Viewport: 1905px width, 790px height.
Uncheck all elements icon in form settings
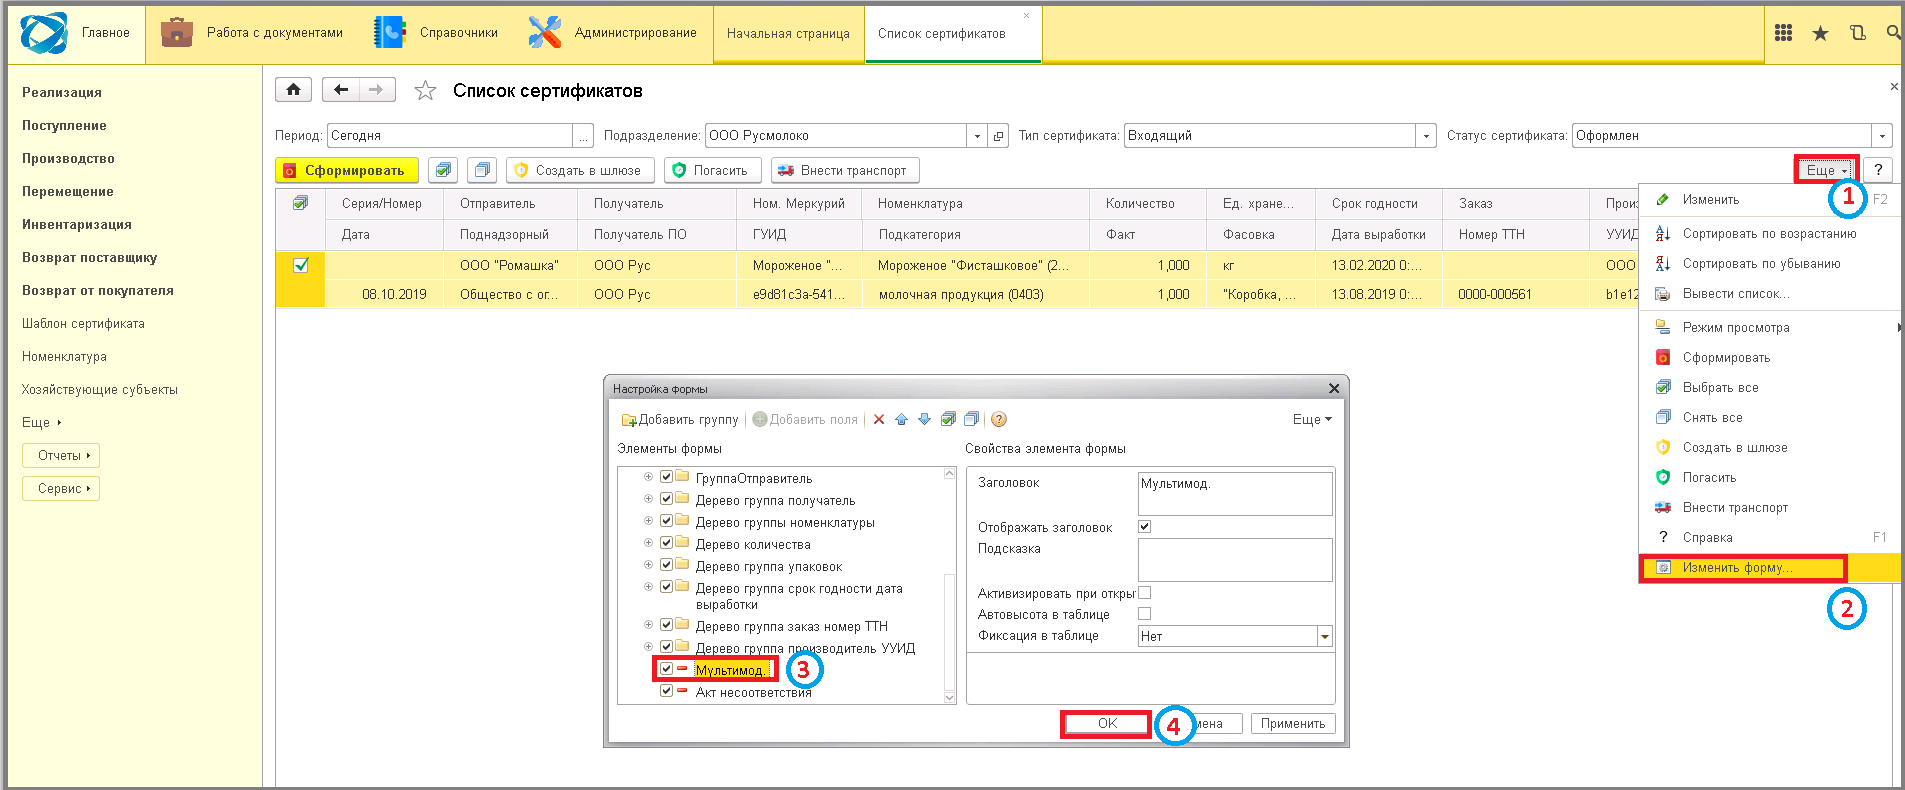coord(971,419)
